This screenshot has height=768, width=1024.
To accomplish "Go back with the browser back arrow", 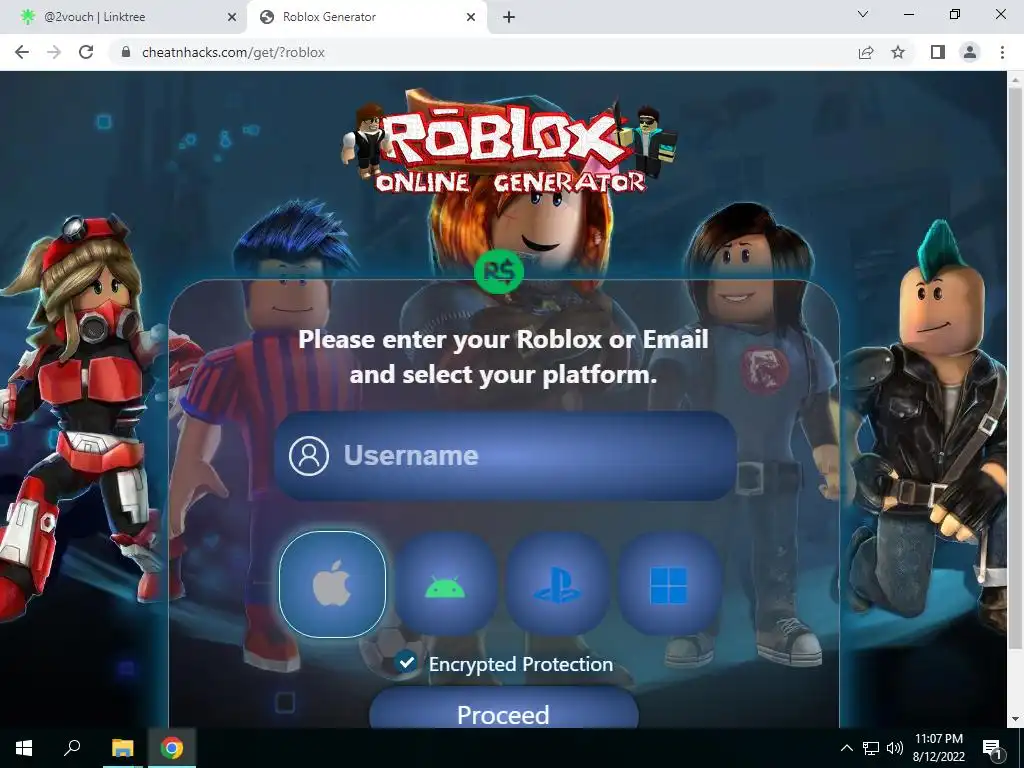I will coord(22,52).
